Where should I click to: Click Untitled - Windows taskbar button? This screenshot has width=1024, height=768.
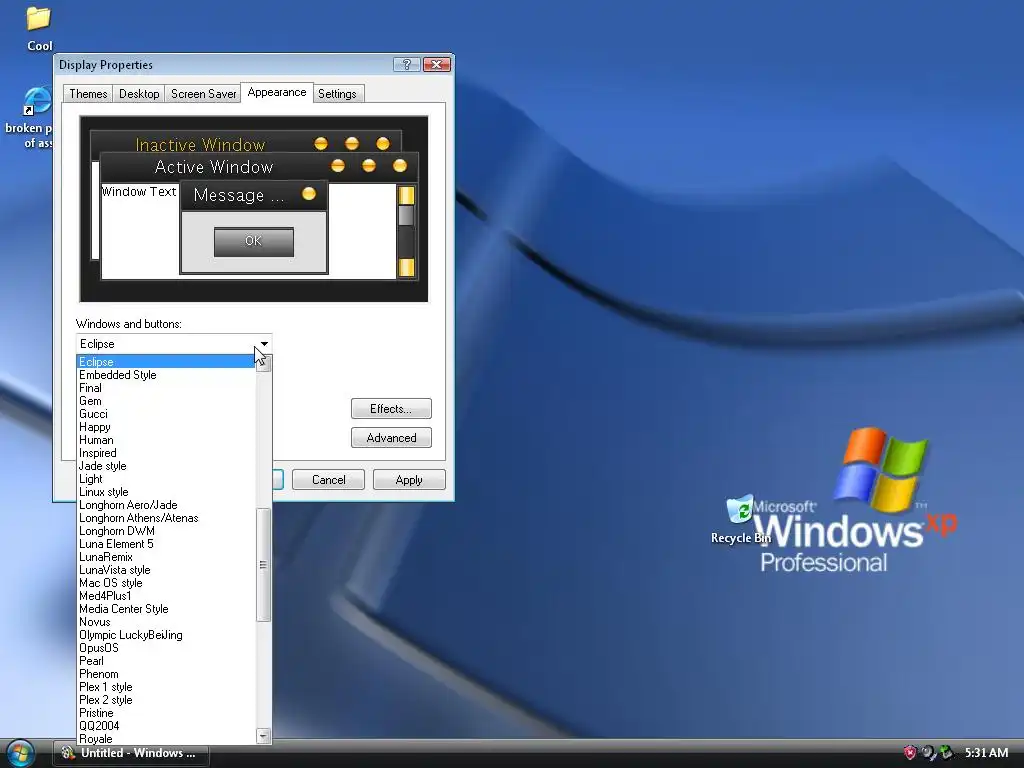pyautogui.click(x=131, y=753)
